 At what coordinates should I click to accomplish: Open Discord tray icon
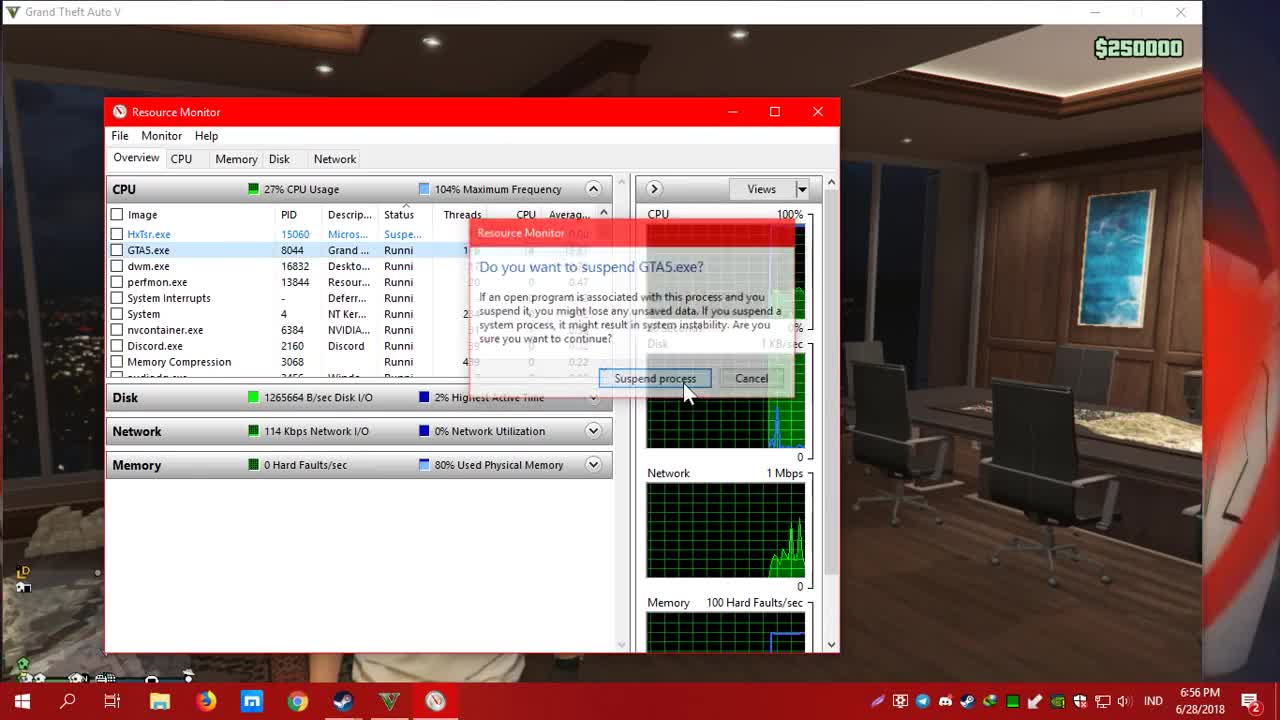pos(945,701)
